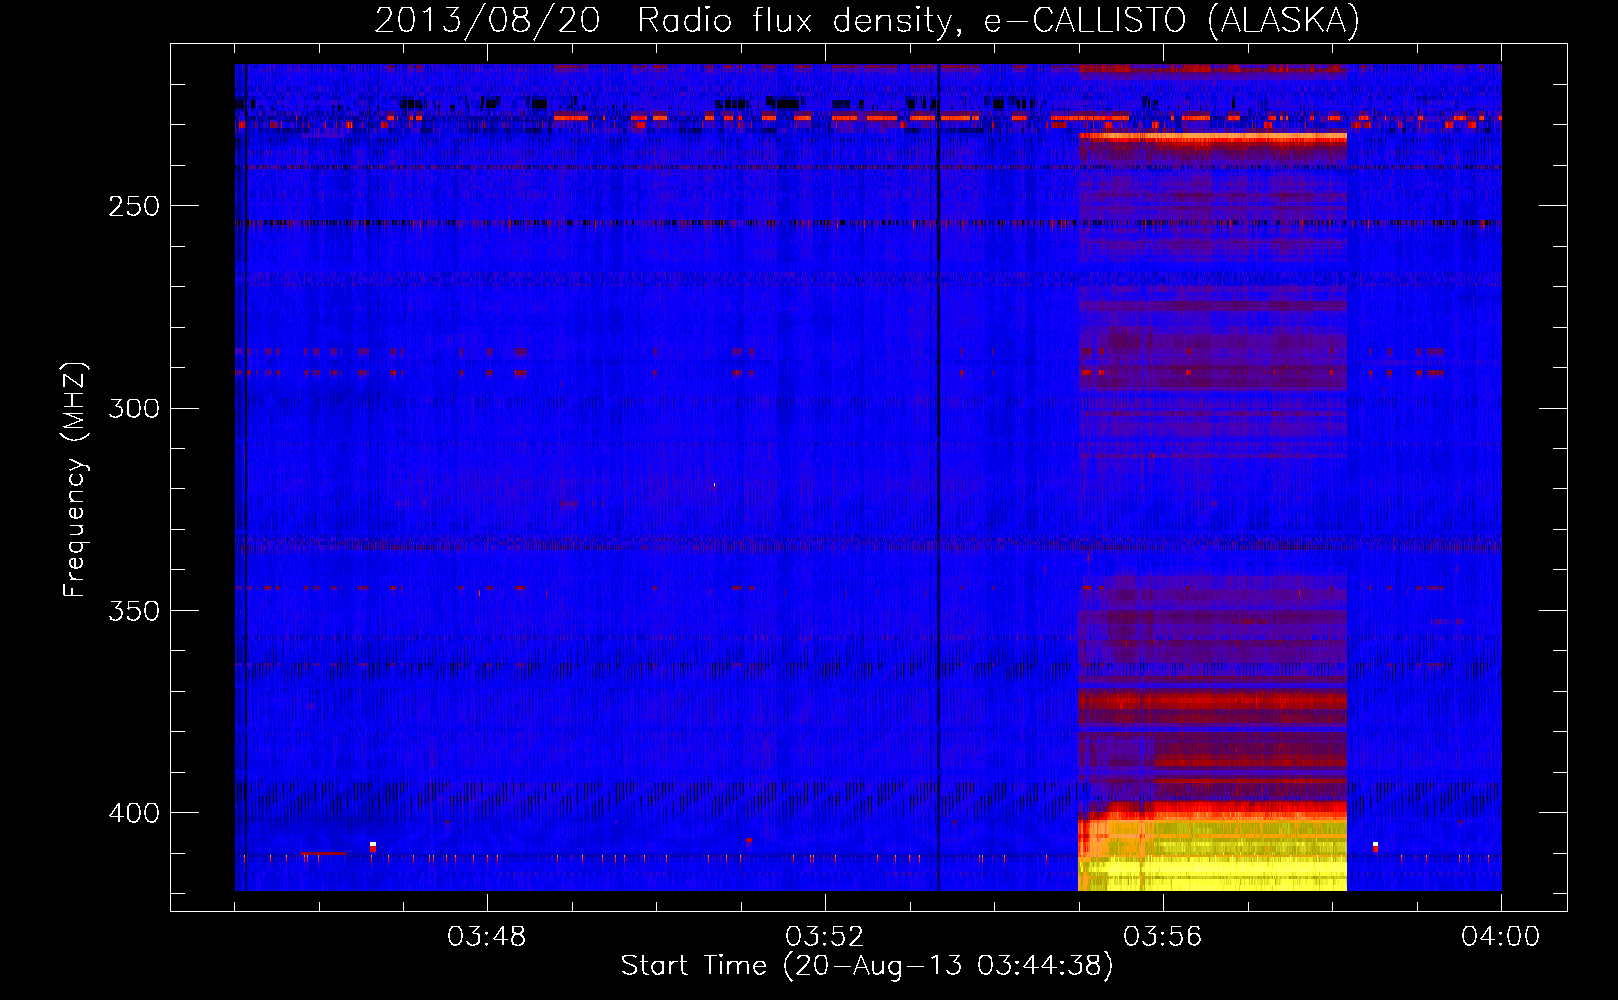Click the bright yellow burst region near 410 MHz
The width and height of the screenshot is (1618, 1000).
point(1212,855)
